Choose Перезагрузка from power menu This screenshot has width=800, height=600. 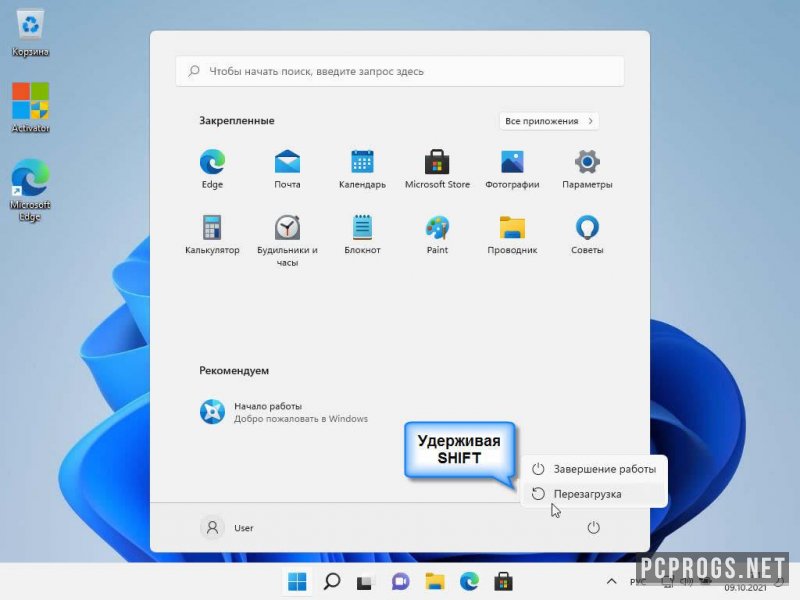coord(594,494)
